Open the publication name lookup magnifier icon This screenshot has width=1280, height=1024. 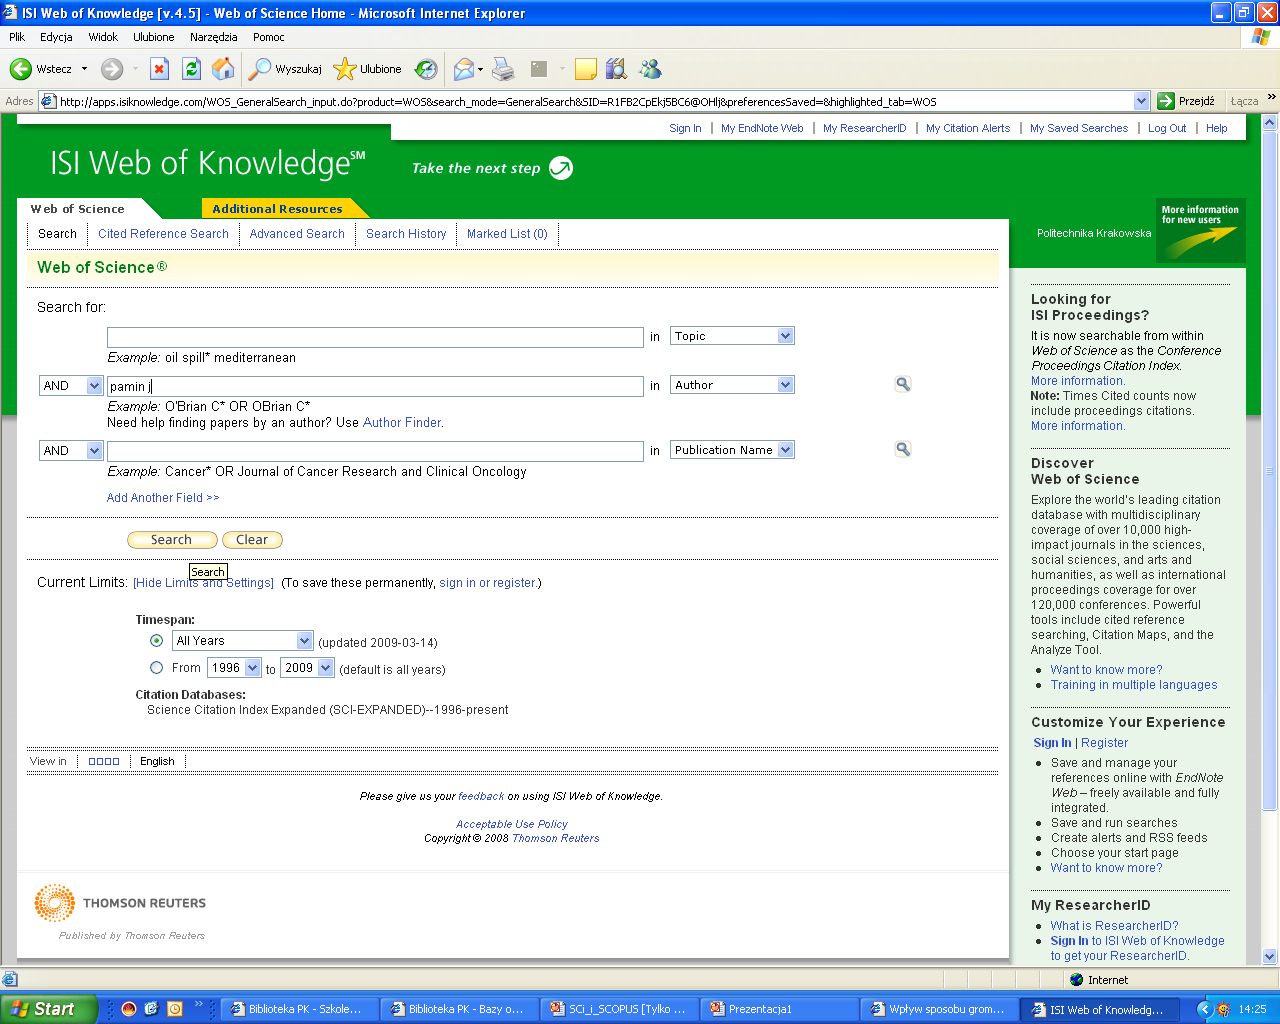(903, 449)
